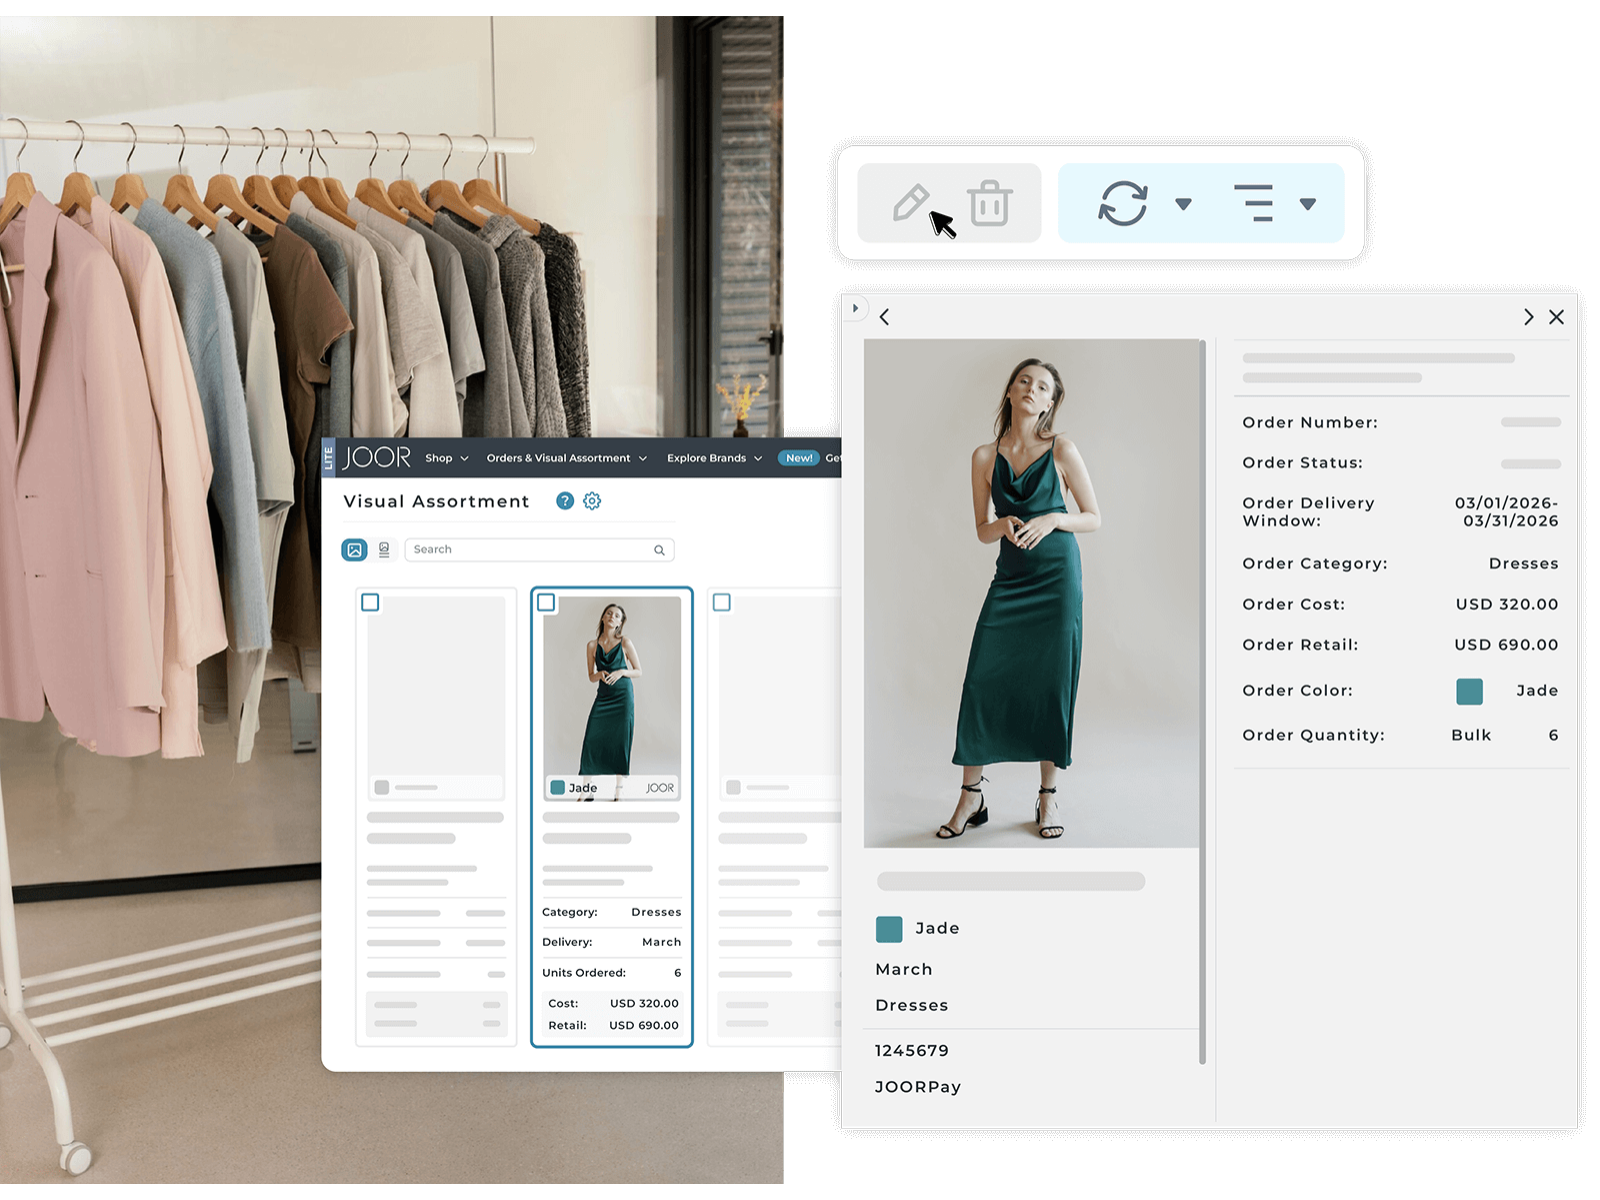
Task: Expand the sort options dropdown
Action: [x=1310, y=203]
